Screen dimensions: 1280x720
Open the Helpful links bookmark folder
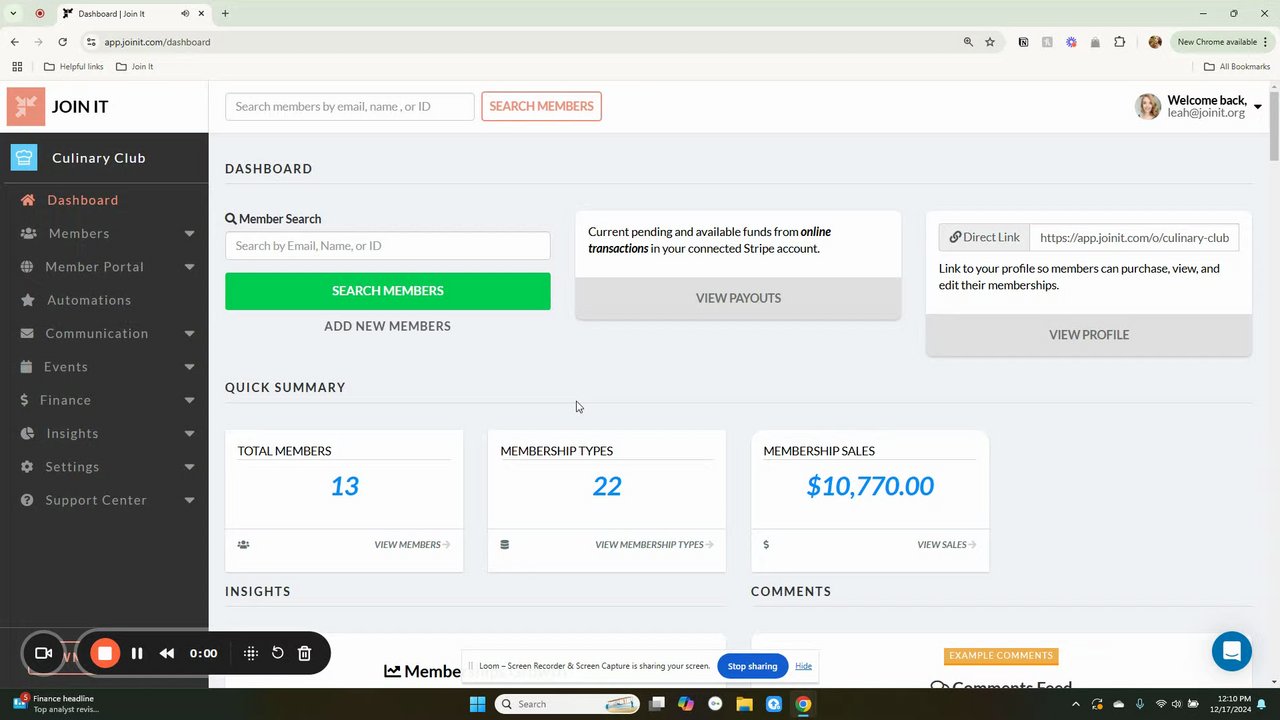[73, 67]
